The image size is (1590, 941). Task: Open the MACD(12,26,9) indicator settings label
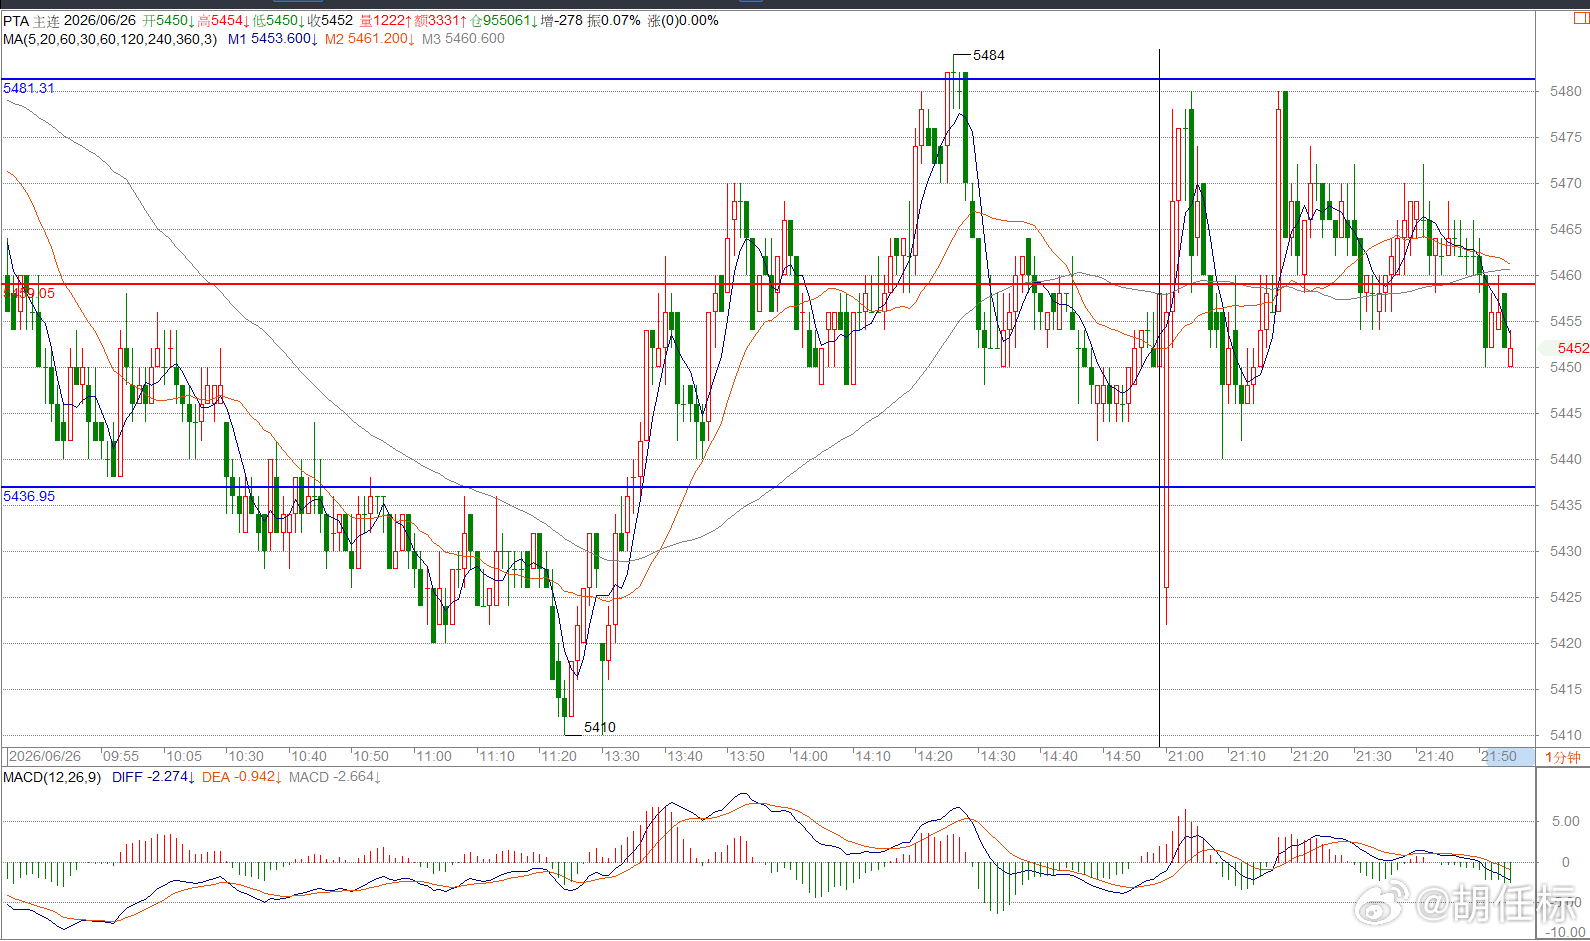click(x=52, y=777)
